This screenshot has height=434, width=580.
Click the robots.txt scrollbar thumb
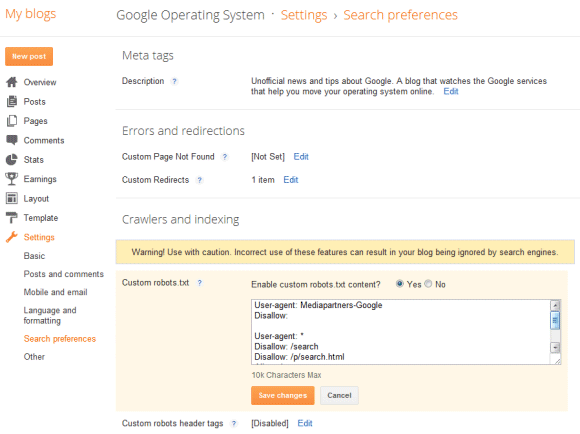[555, 320]
